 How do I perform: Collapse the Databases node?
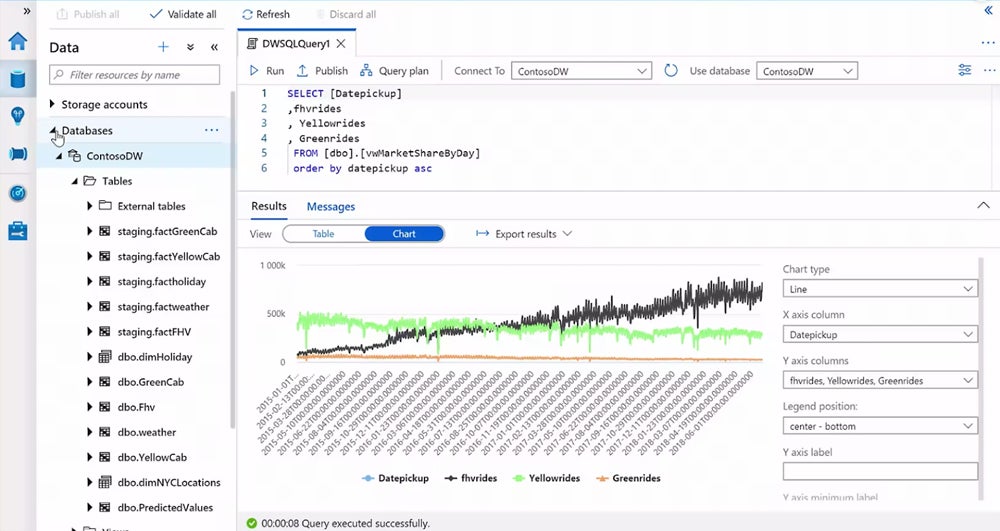coord(53,130)
